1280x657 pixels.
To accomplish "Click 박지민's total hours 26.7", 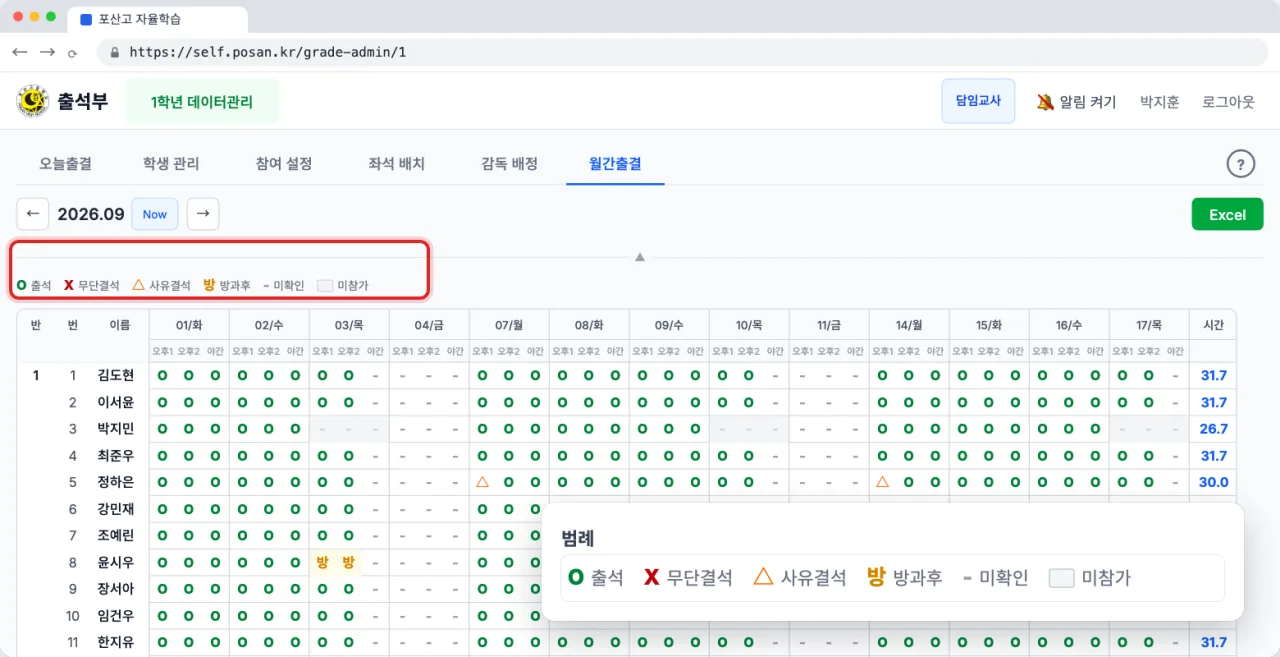I will (x=1213, y=429).
